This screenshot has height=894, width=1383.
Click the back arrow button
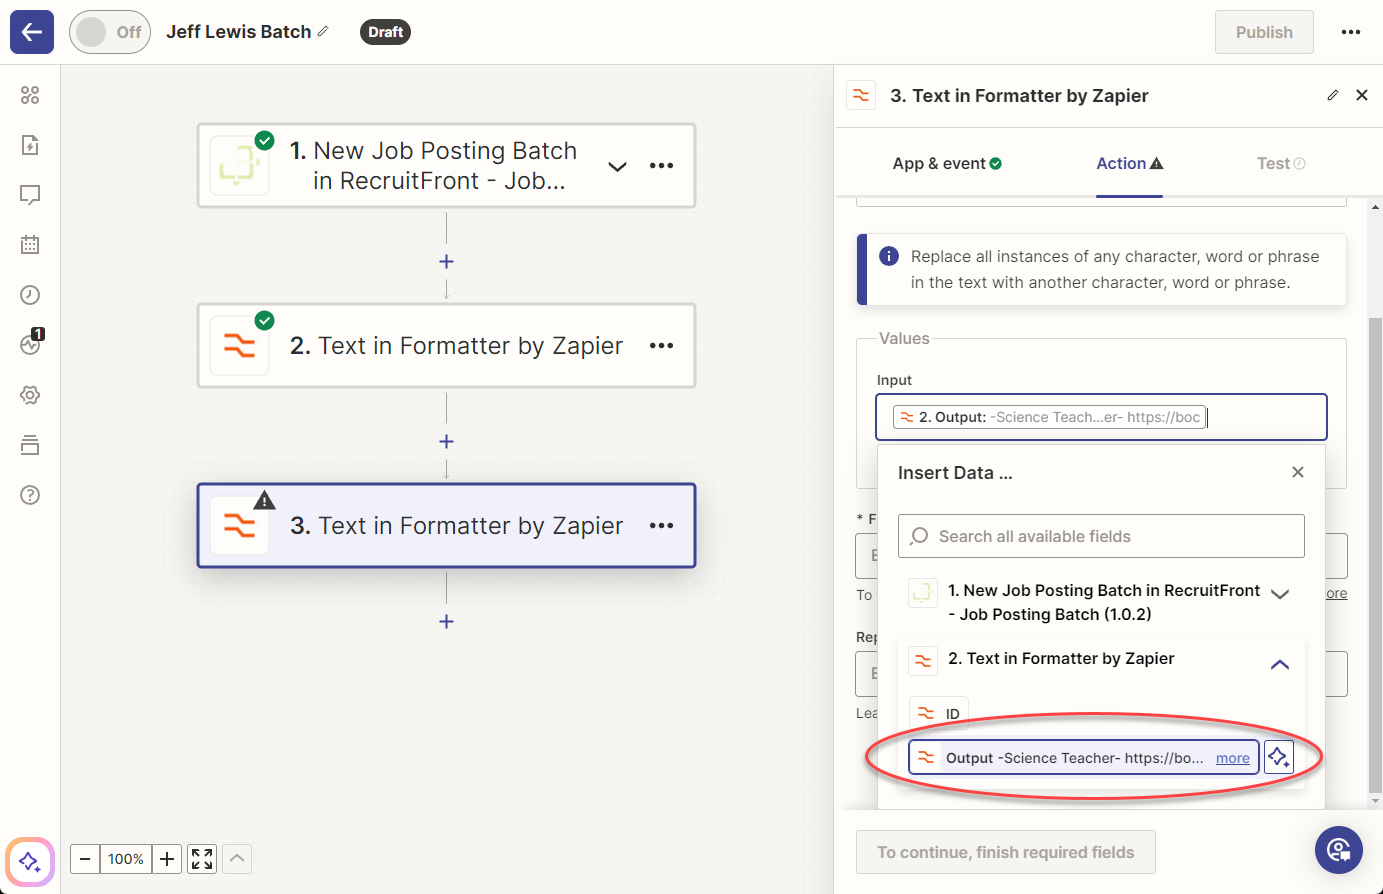(x=32, y=32)
